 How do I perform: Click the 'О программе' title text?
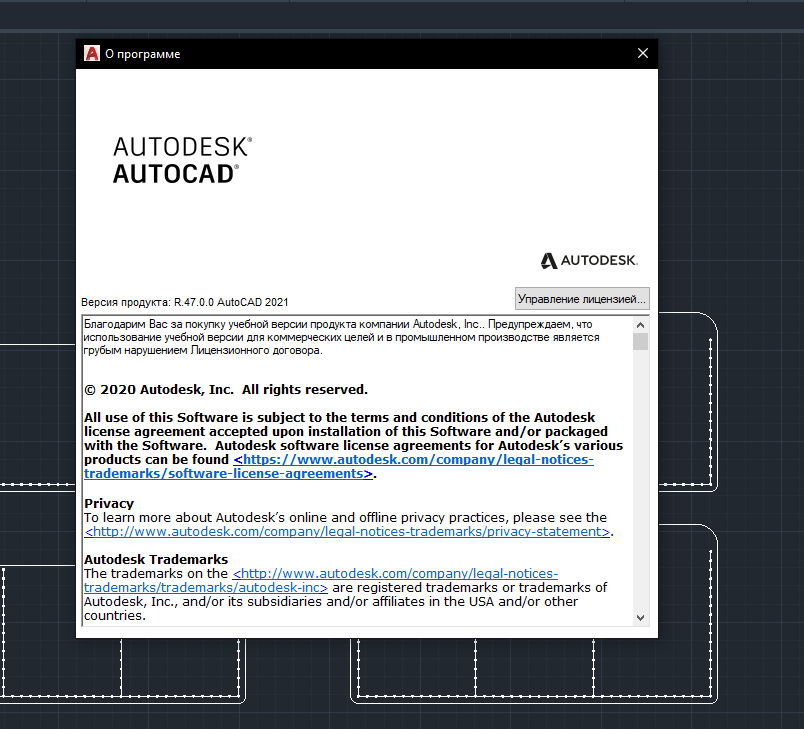click(x=143, y=54)
